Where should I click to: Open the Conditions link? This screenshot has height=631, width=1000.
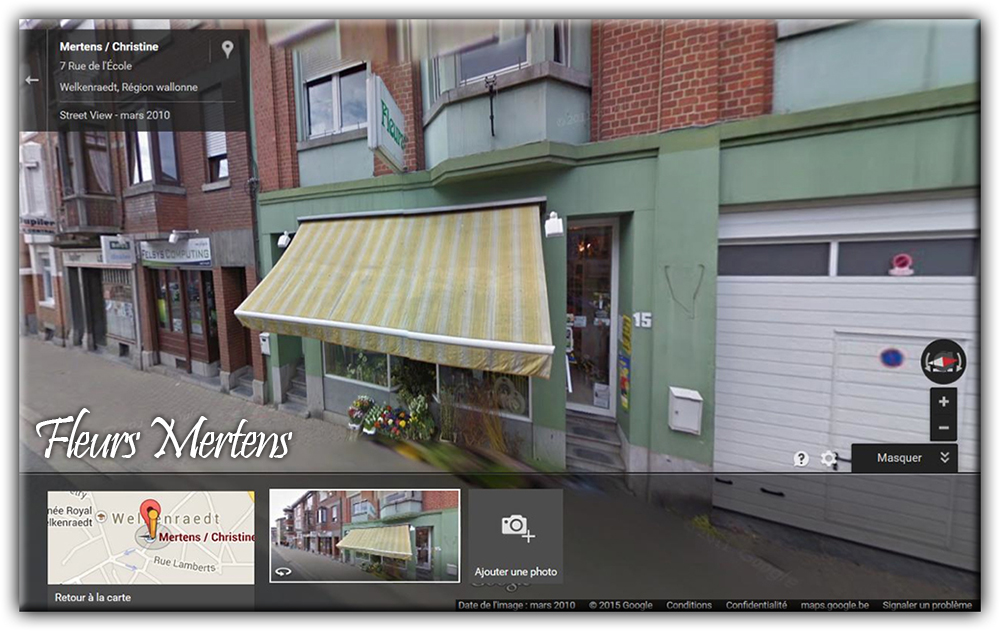[689, 605]
